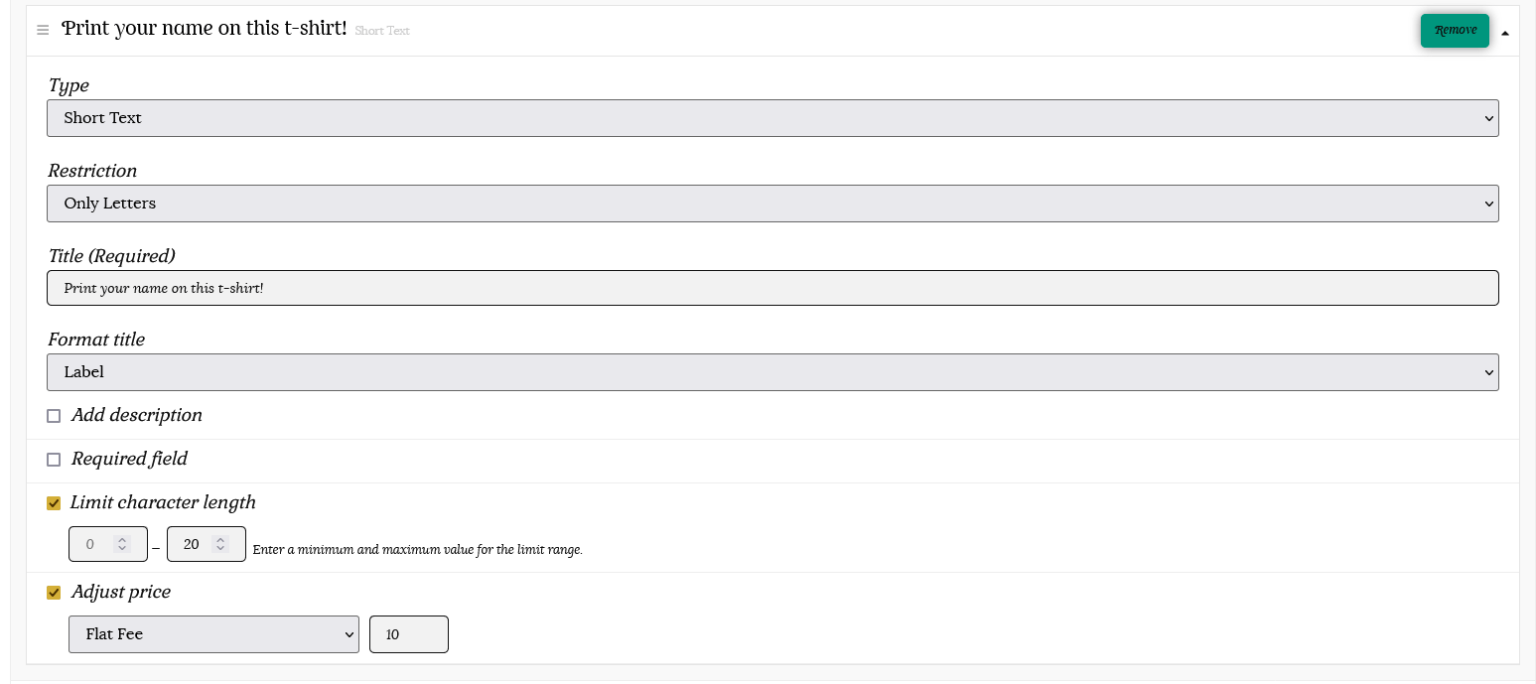Increase the minimum limit with the up arrow
1536x684 pixels.
click(122, 540)
